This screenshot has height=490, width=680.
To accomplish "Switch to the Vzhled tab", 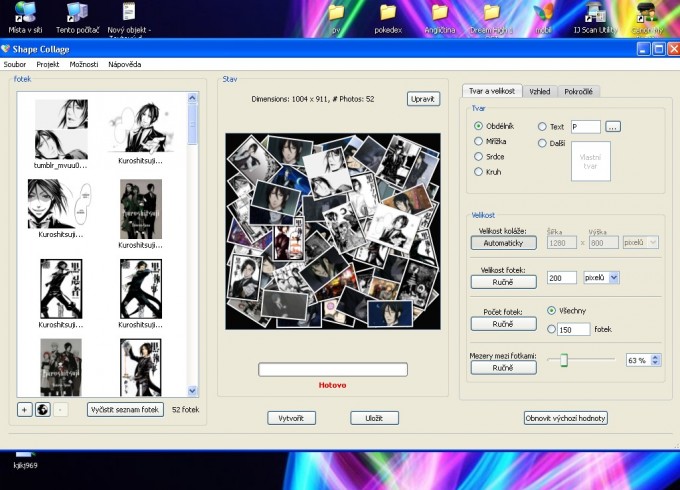I will [539, 91].
